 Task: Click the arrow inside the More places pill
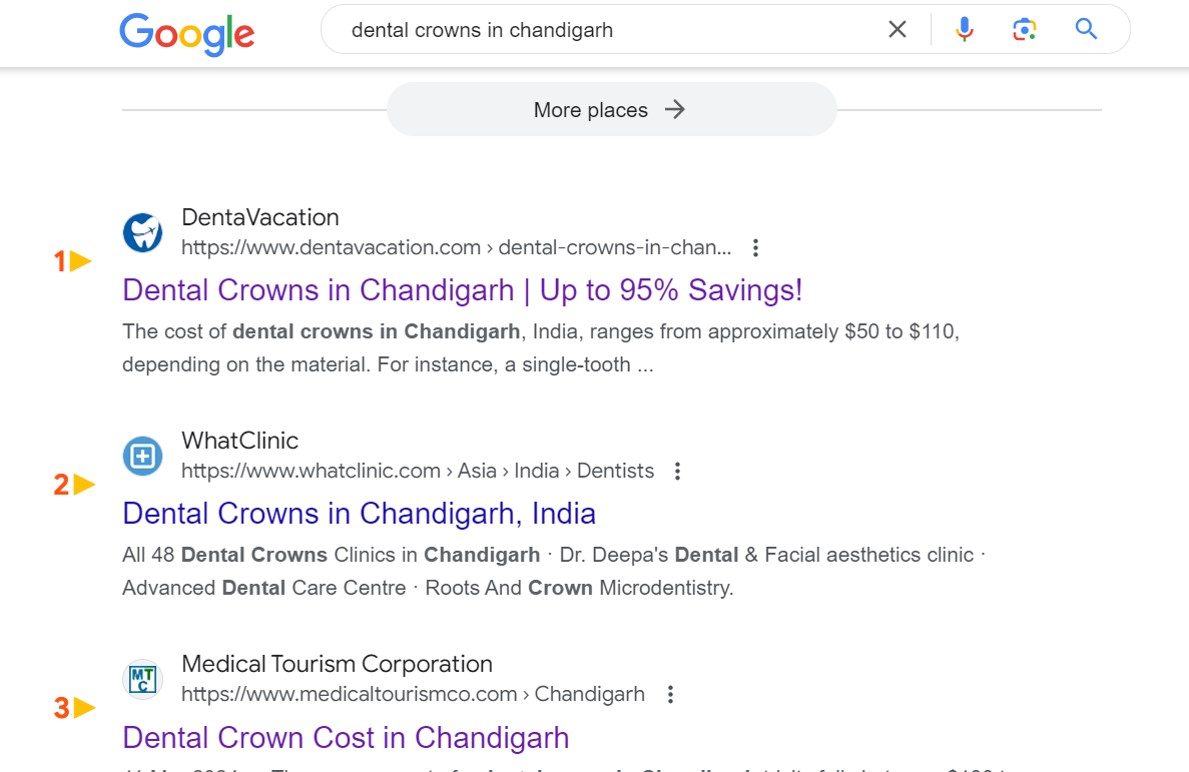(675, 110)
